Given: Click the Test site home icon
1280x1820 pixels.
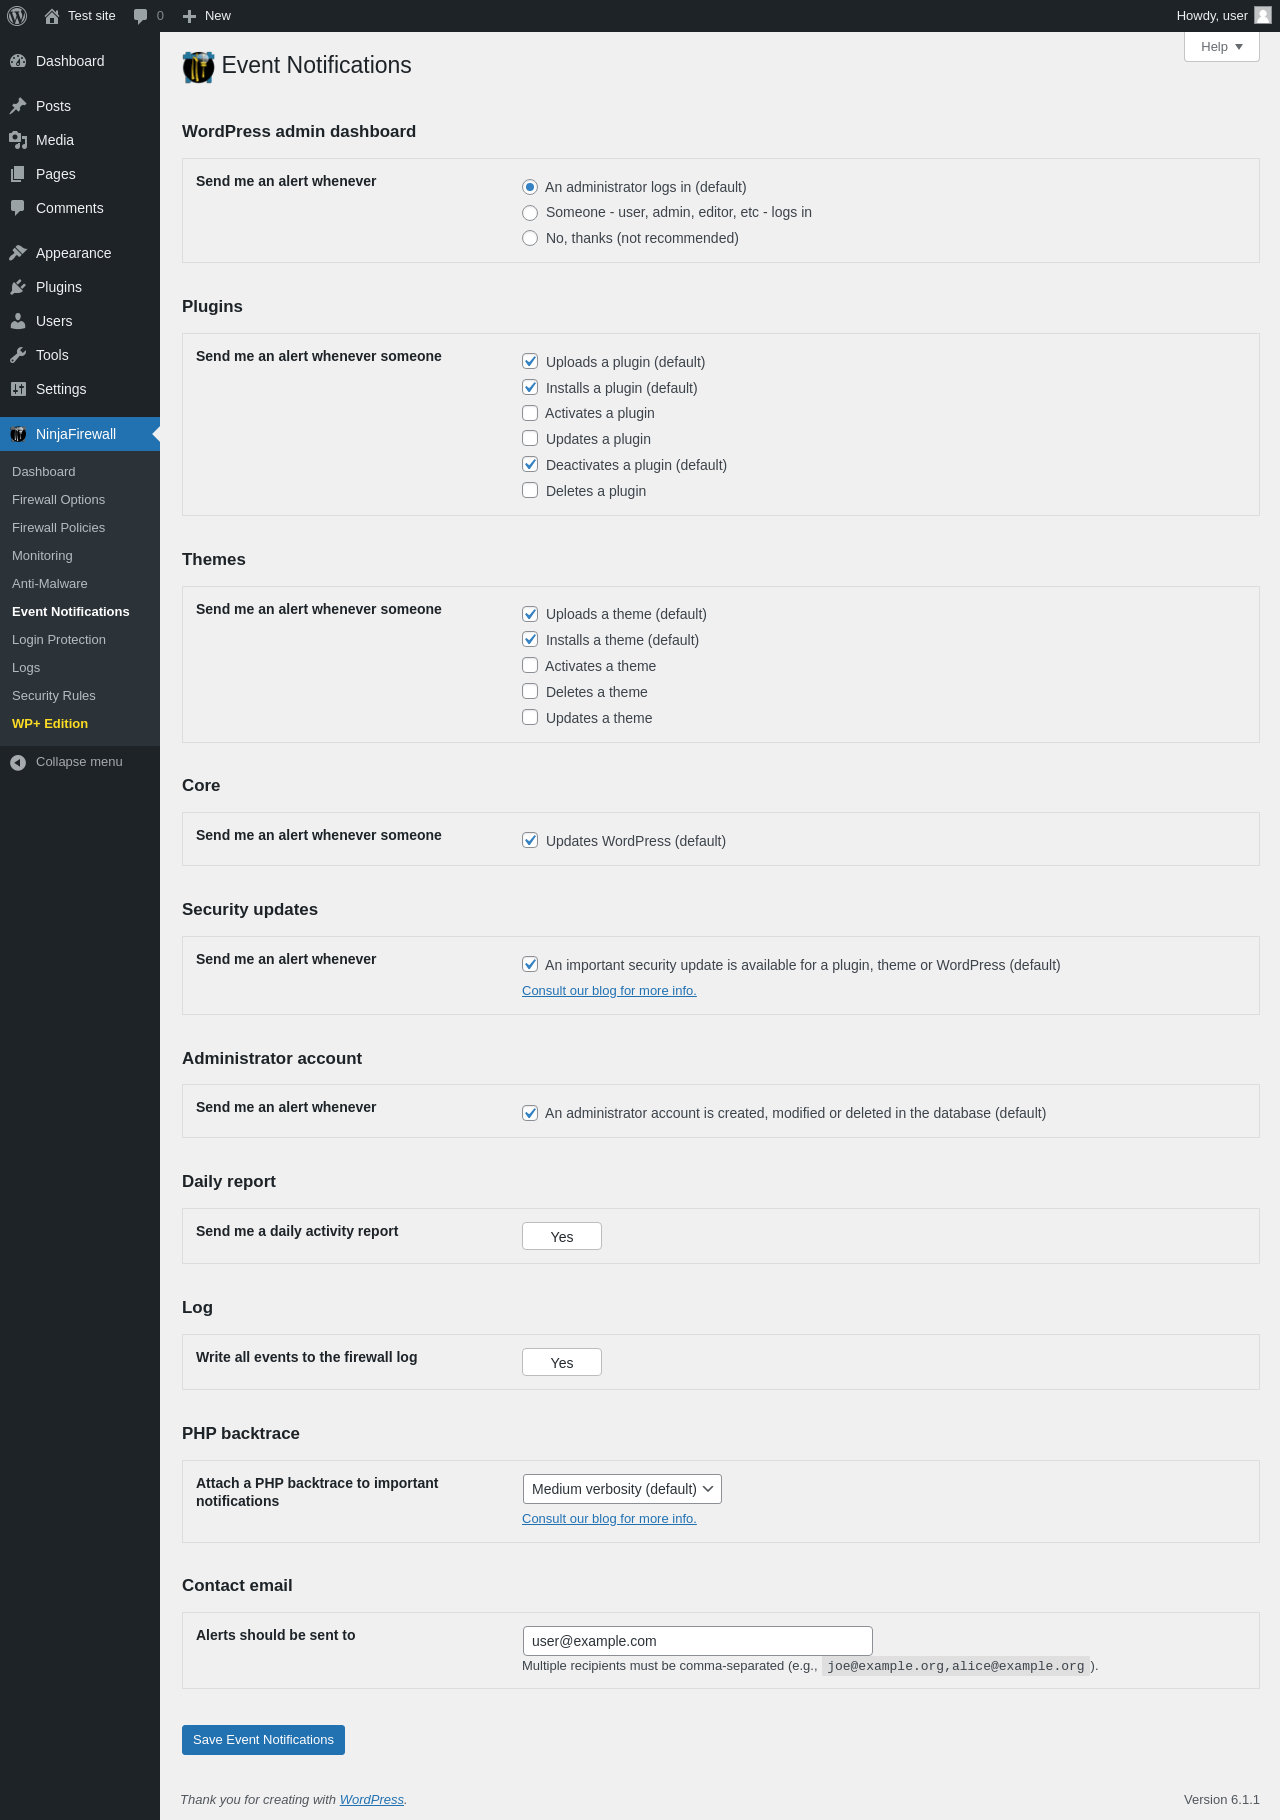Looking at the screenshot, I should (52, 16).
